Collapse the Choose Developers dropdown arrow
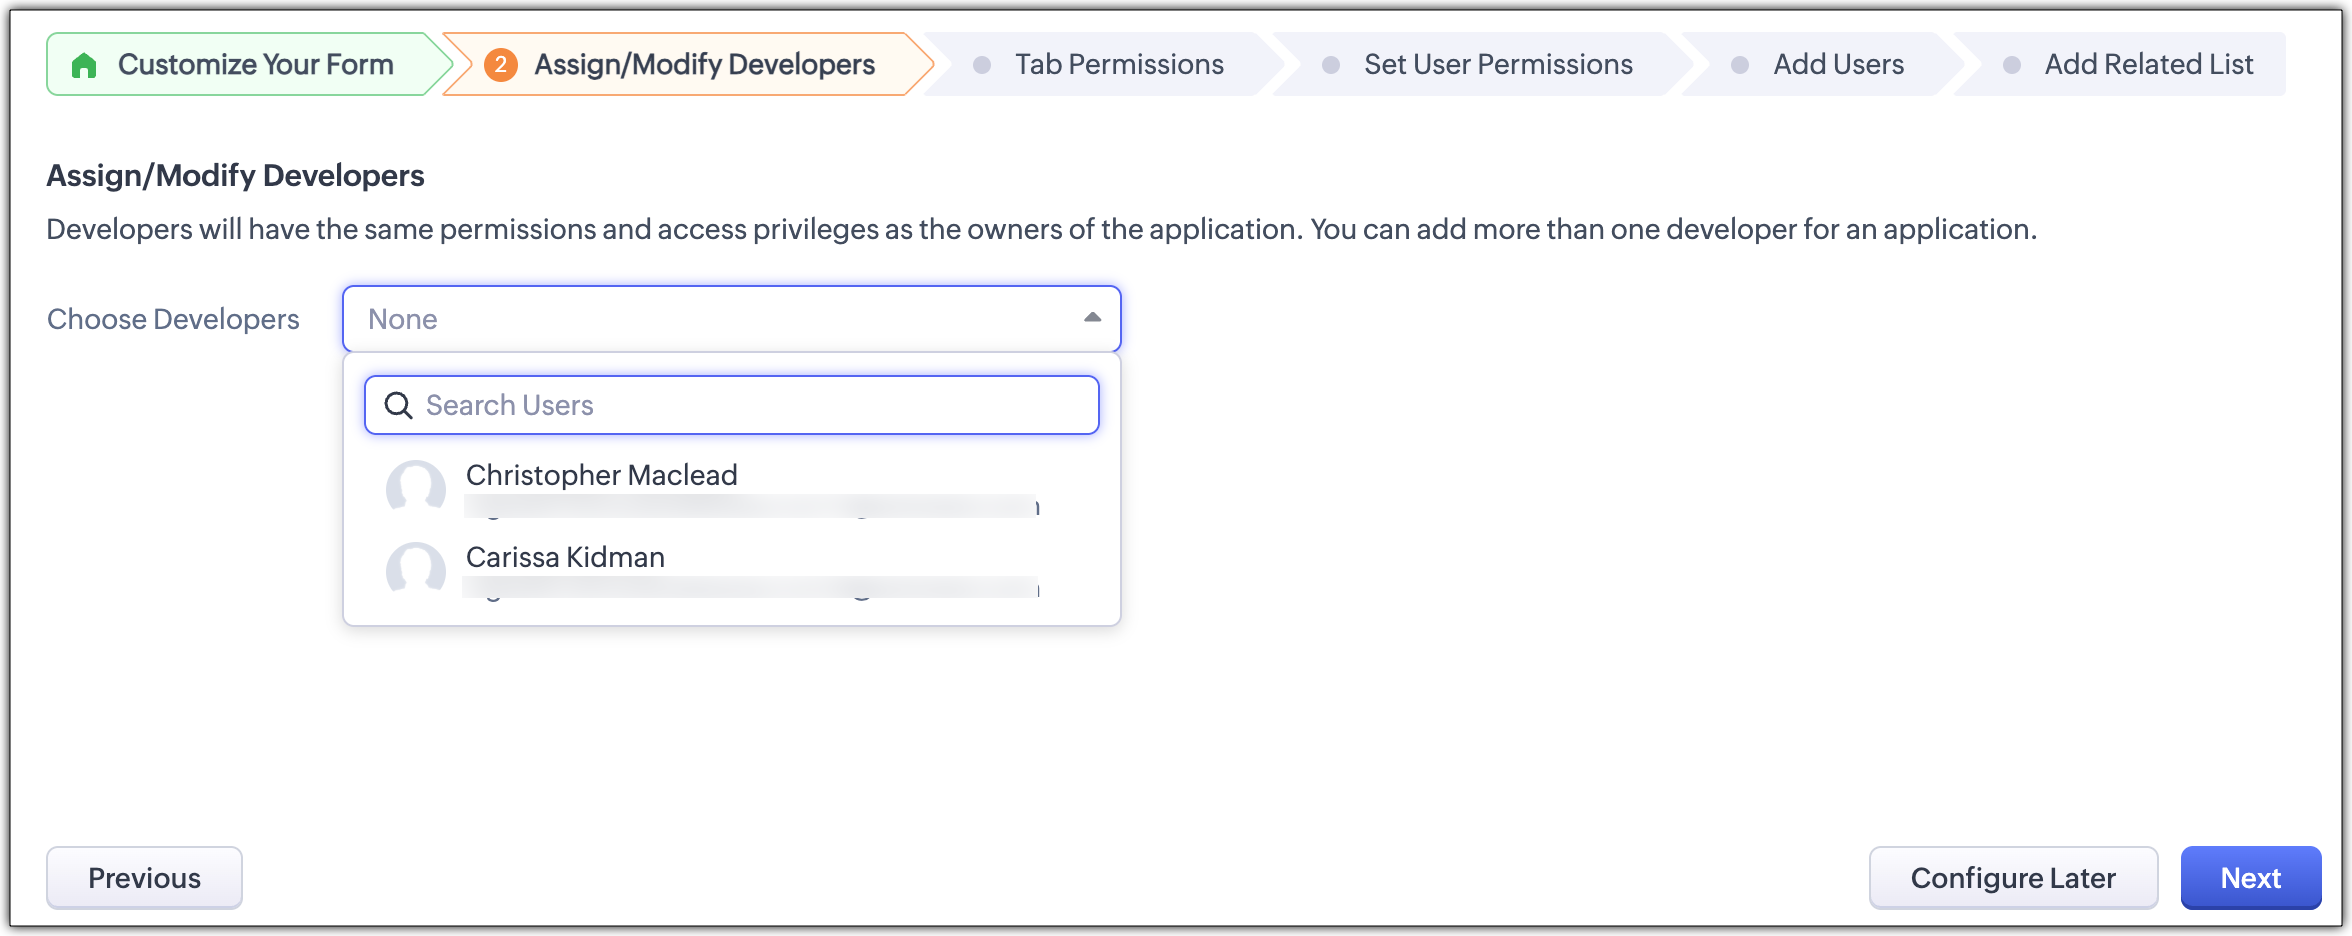Screen dimensions: 2352x936 [1092, 318]
